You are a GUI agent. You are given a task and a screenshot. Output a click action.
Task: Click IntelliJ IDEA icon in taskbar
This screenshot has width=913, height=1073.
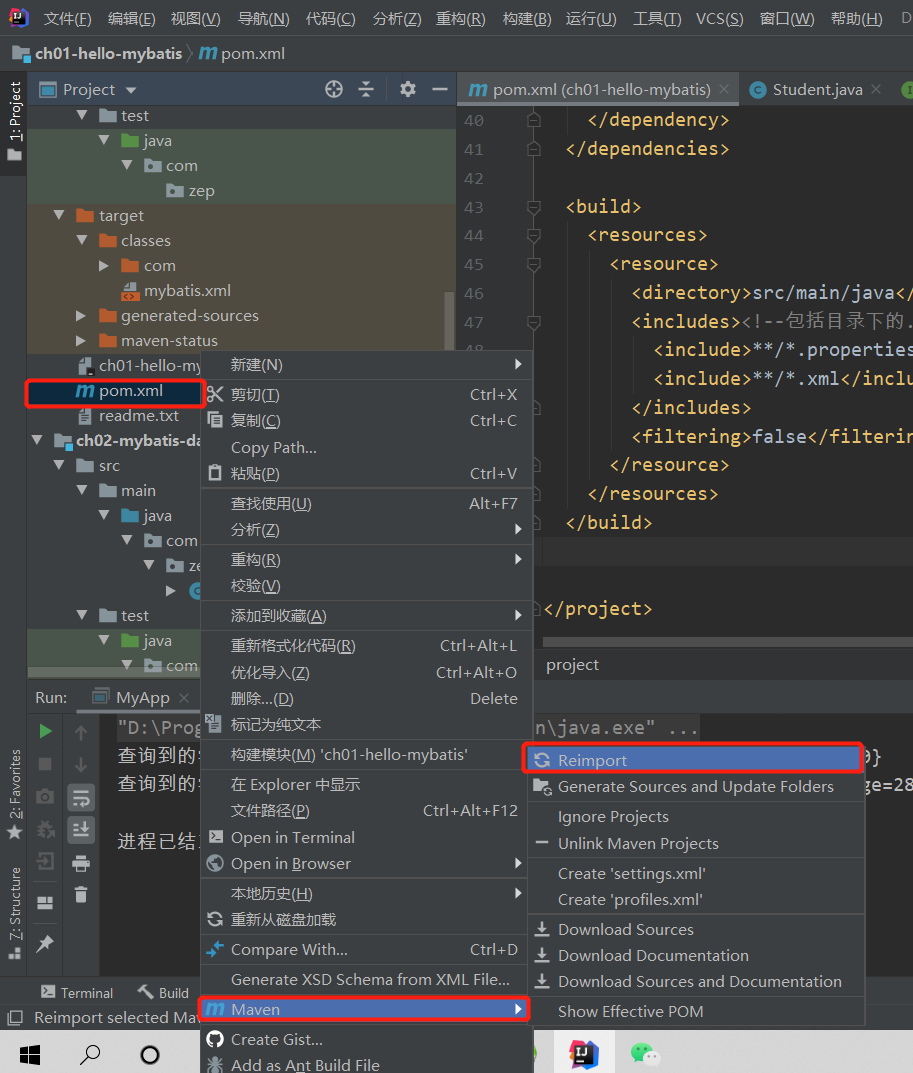pyautogui.click(x=584, y=1054)
